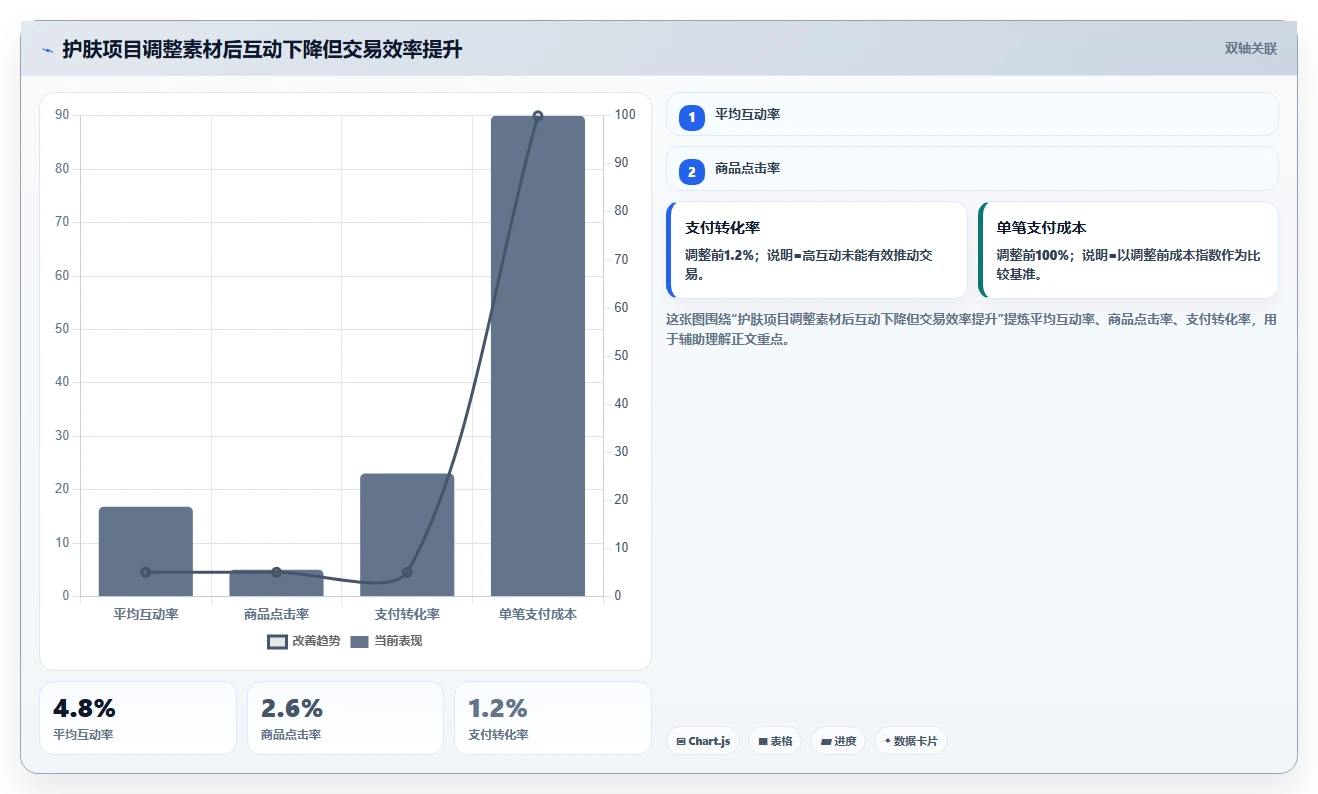Click the trend line point above 支付转化率
The height and width of the screenshot is (794, 1318).
tap(407, 573)
